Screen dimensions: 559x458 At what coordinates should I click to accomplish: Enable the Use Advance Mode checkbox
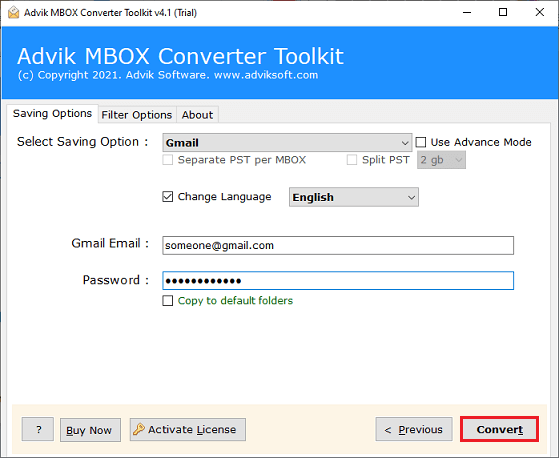point(421,142)
